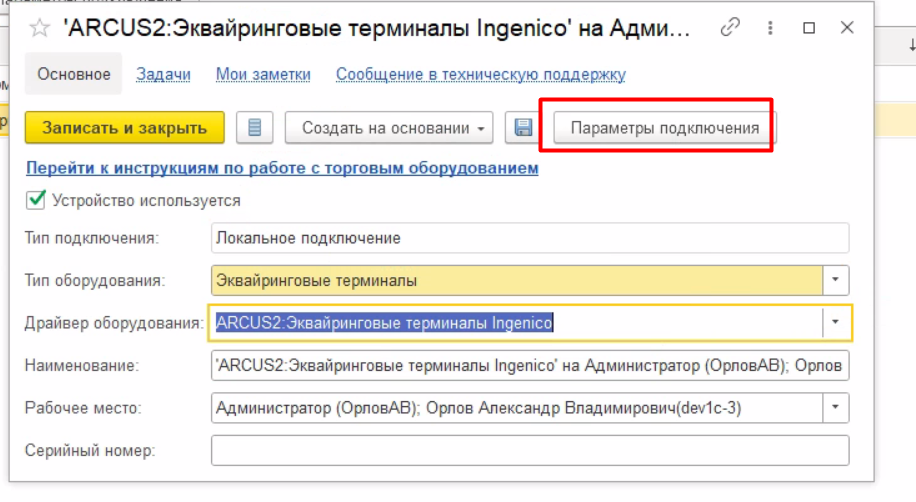Focus the empty 'Серийный номер' field
Image resolution: width=916 pixels, height=502 pixels.
(x=530, y=450)
